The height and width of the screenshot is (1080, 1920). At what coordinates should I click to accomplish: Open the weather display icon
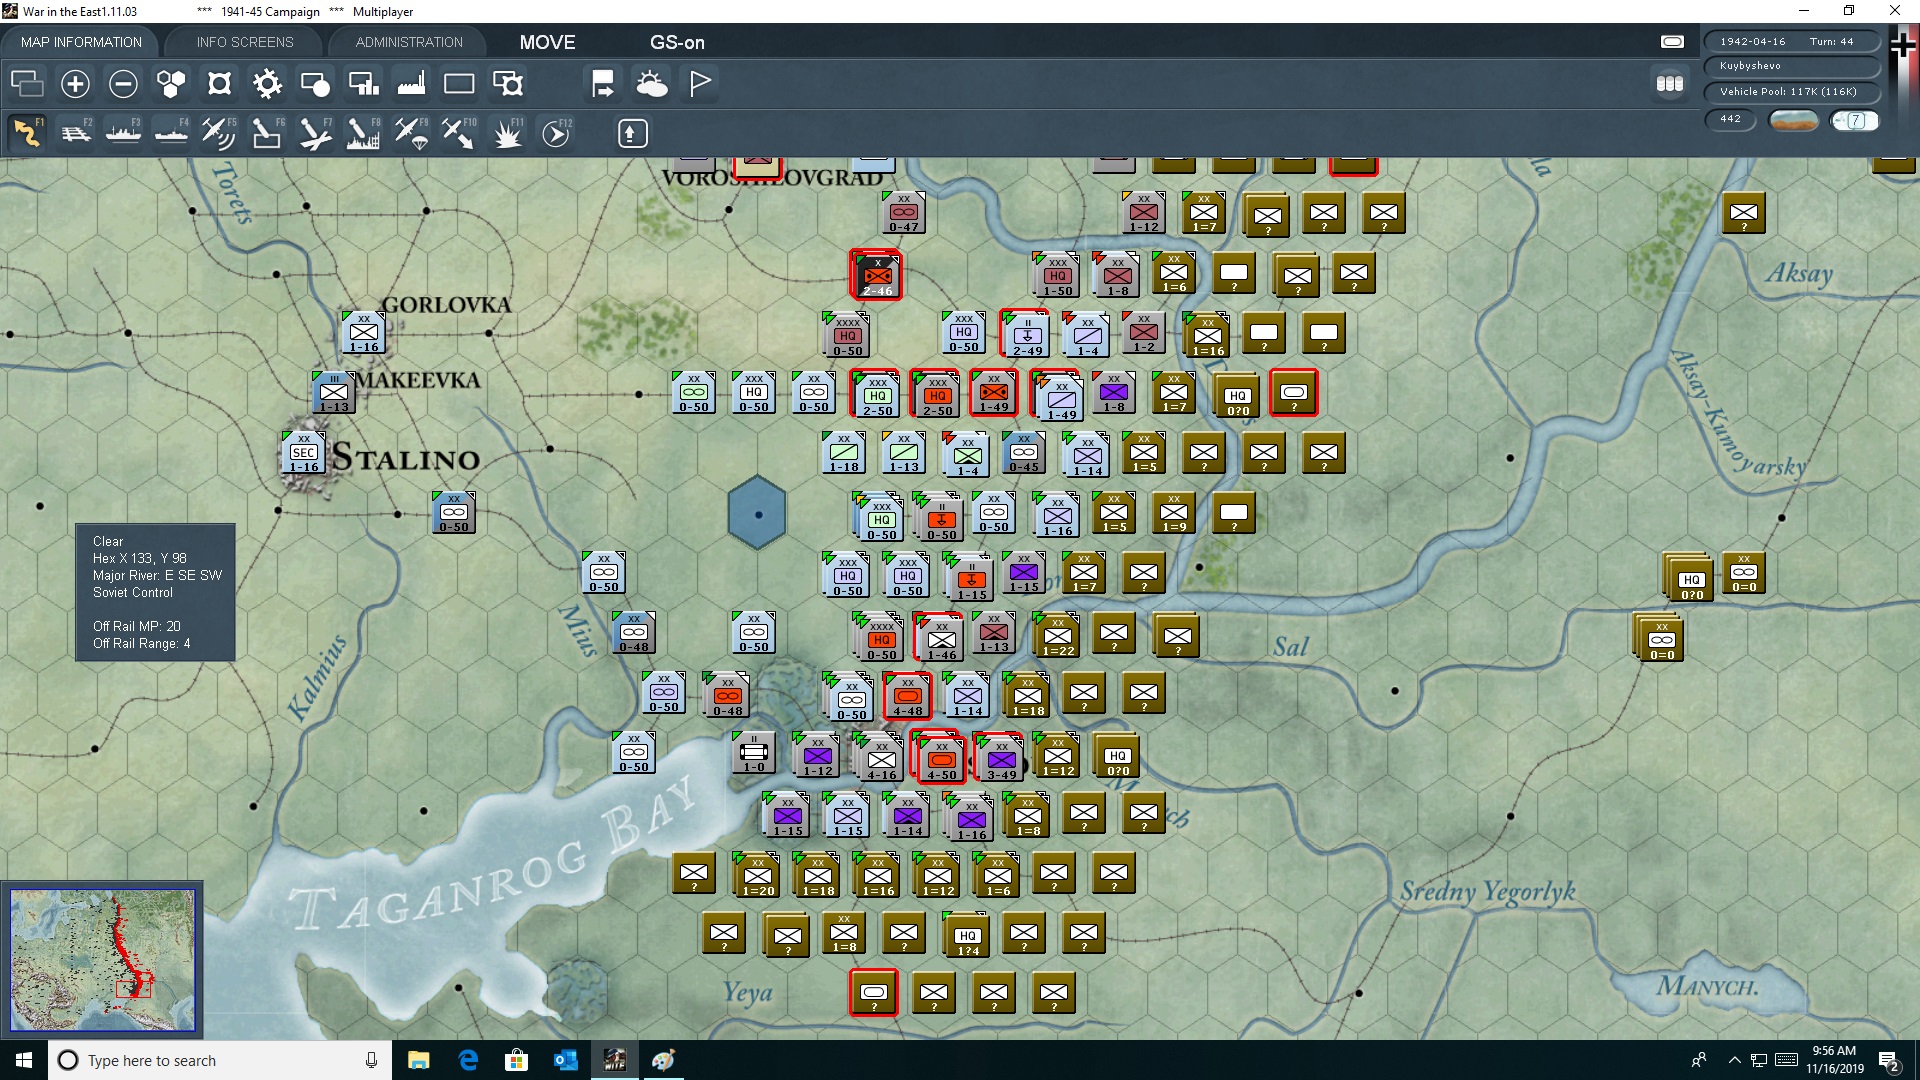coord(651,84)
